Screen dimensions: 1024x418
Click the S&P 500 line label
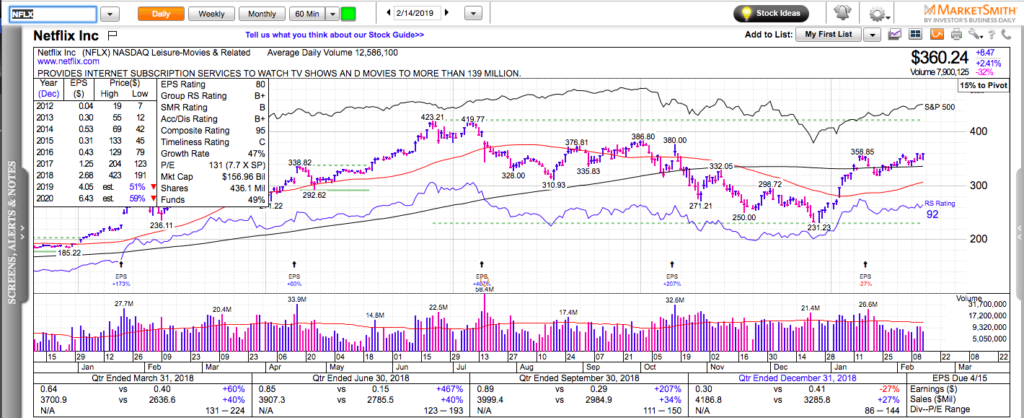pyautogui.click(x=942, y=107)
